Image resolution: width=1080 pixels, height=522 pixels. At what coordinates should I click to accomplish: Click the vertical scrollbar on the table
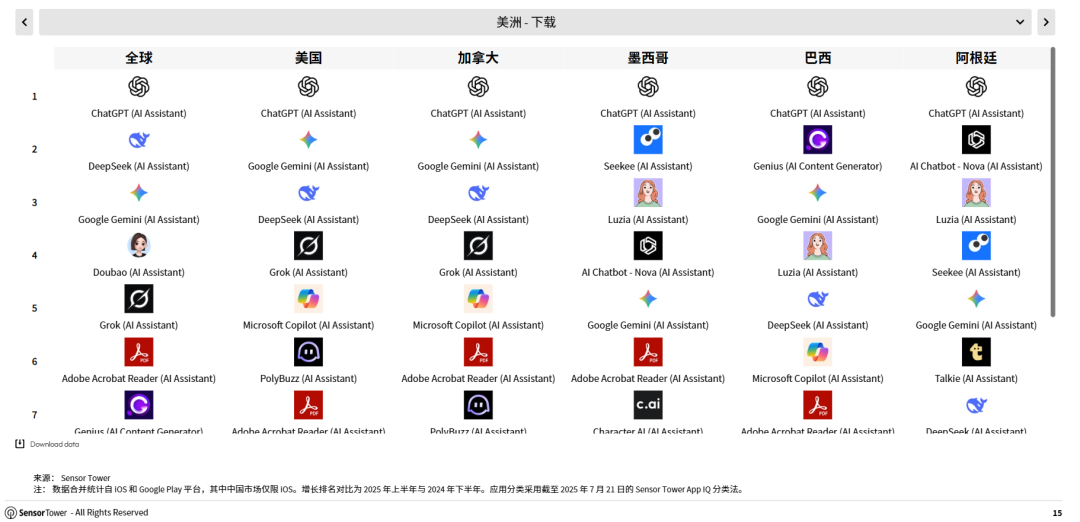[x=1052, y=180]
